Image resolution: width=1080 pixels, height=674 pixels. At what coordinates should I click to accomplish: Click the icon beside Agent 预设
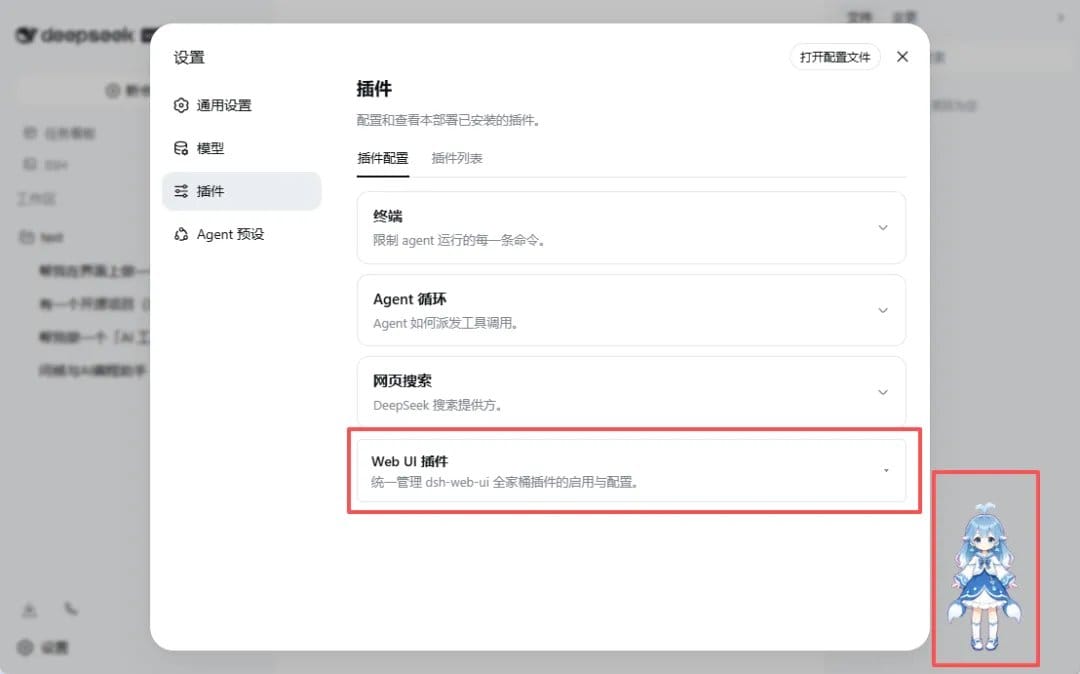[181, 235]
